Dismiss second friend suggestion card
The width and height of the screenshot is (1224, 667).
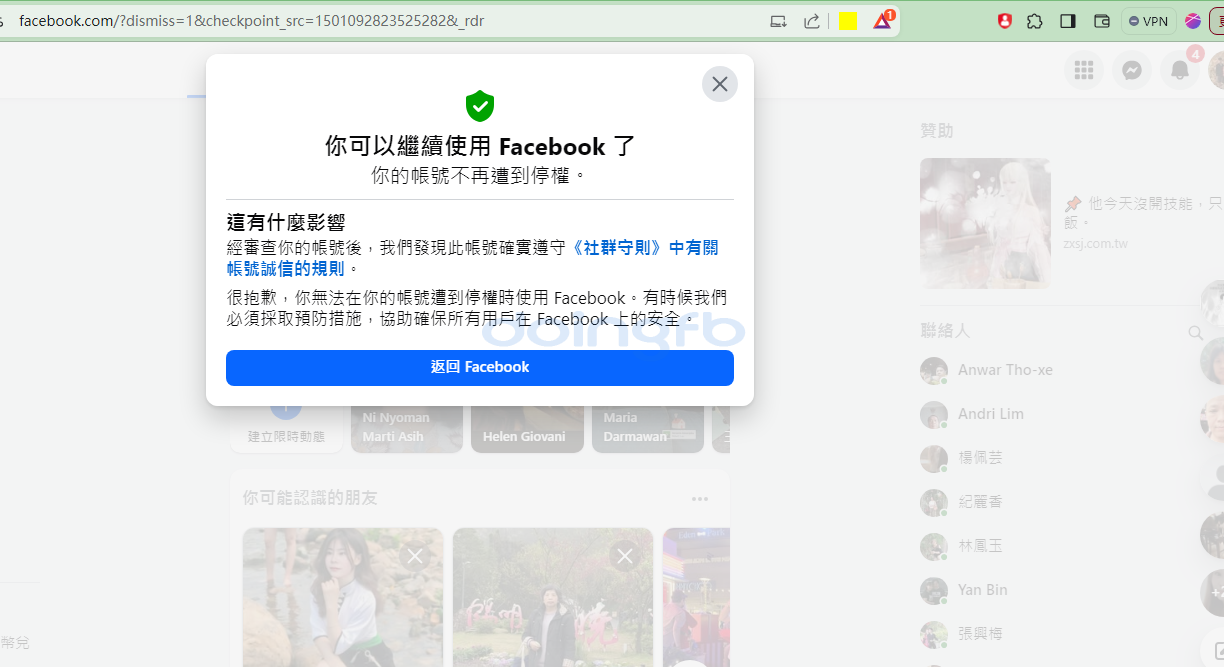click(x=625, y=556)
